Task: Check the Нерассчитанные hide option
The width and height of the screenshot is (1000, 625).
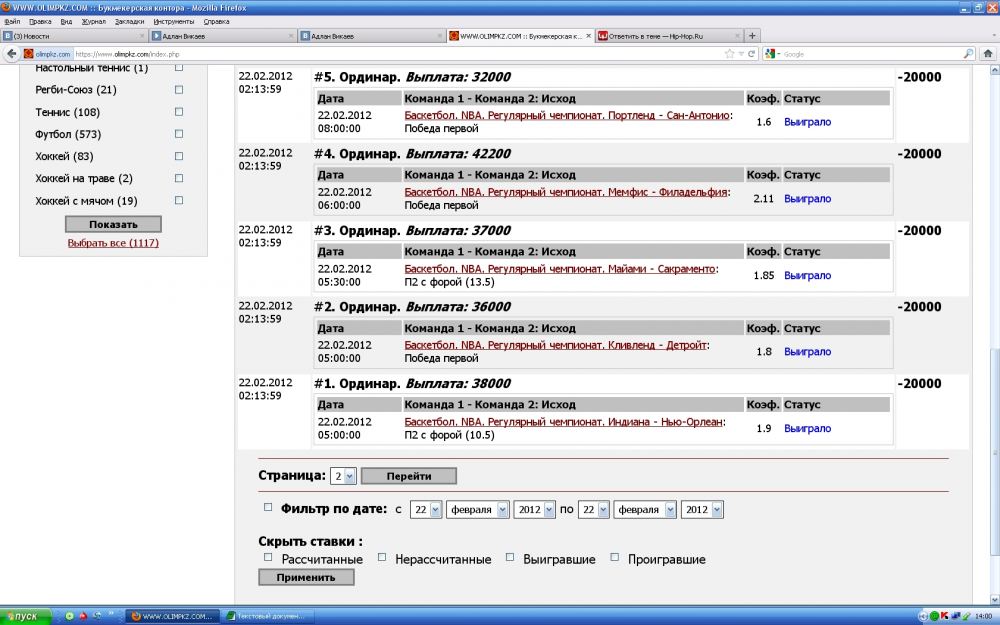Action: (x=381, y=557)
